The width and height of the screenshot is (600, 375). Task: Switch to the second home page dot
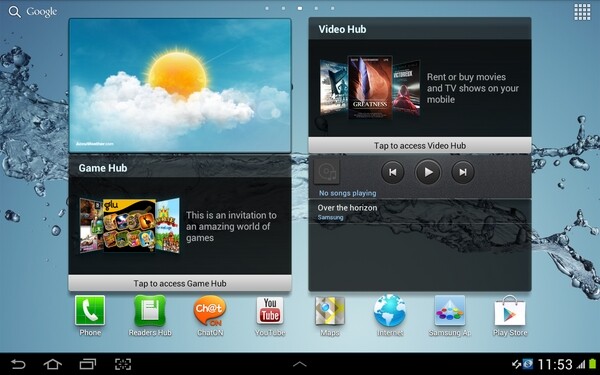(283, 8)
